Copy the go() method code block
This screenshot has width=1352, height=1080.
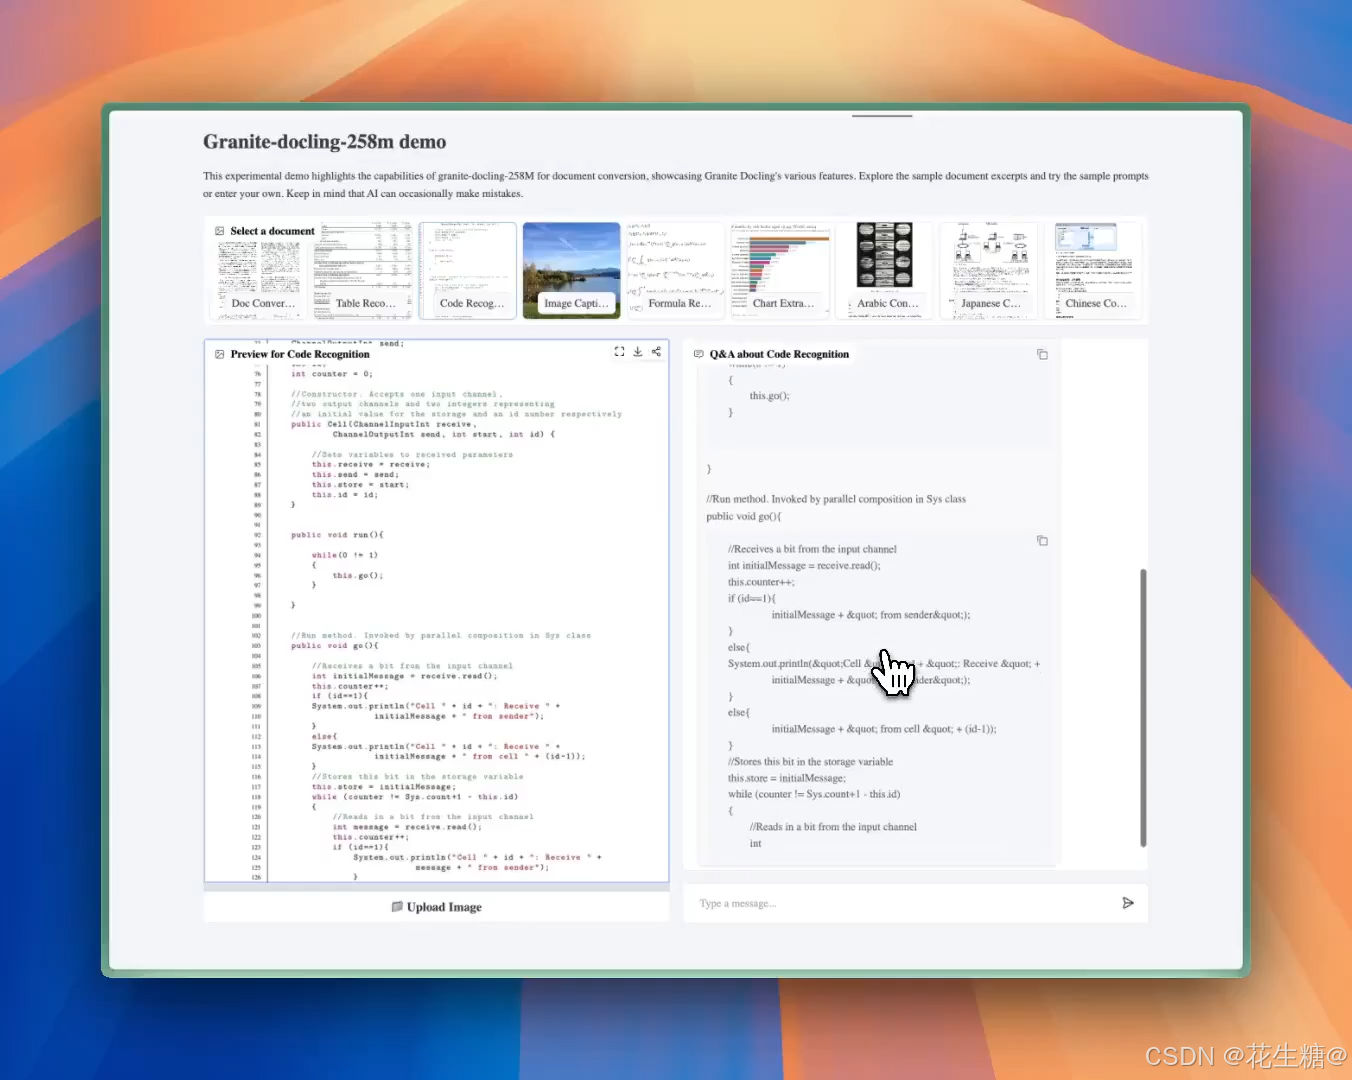pos(1042,540)
